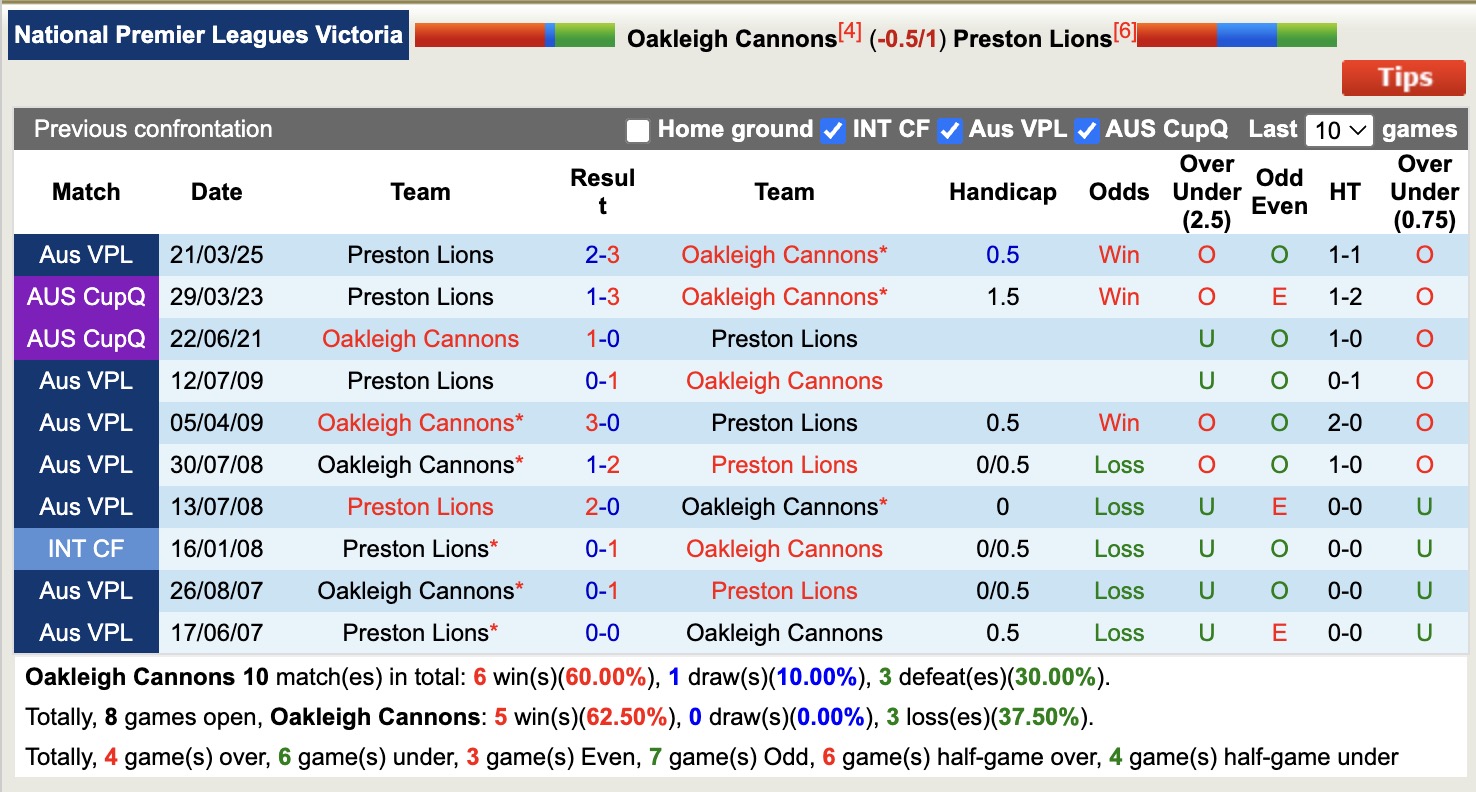Click the Handicap column header

1003,191
